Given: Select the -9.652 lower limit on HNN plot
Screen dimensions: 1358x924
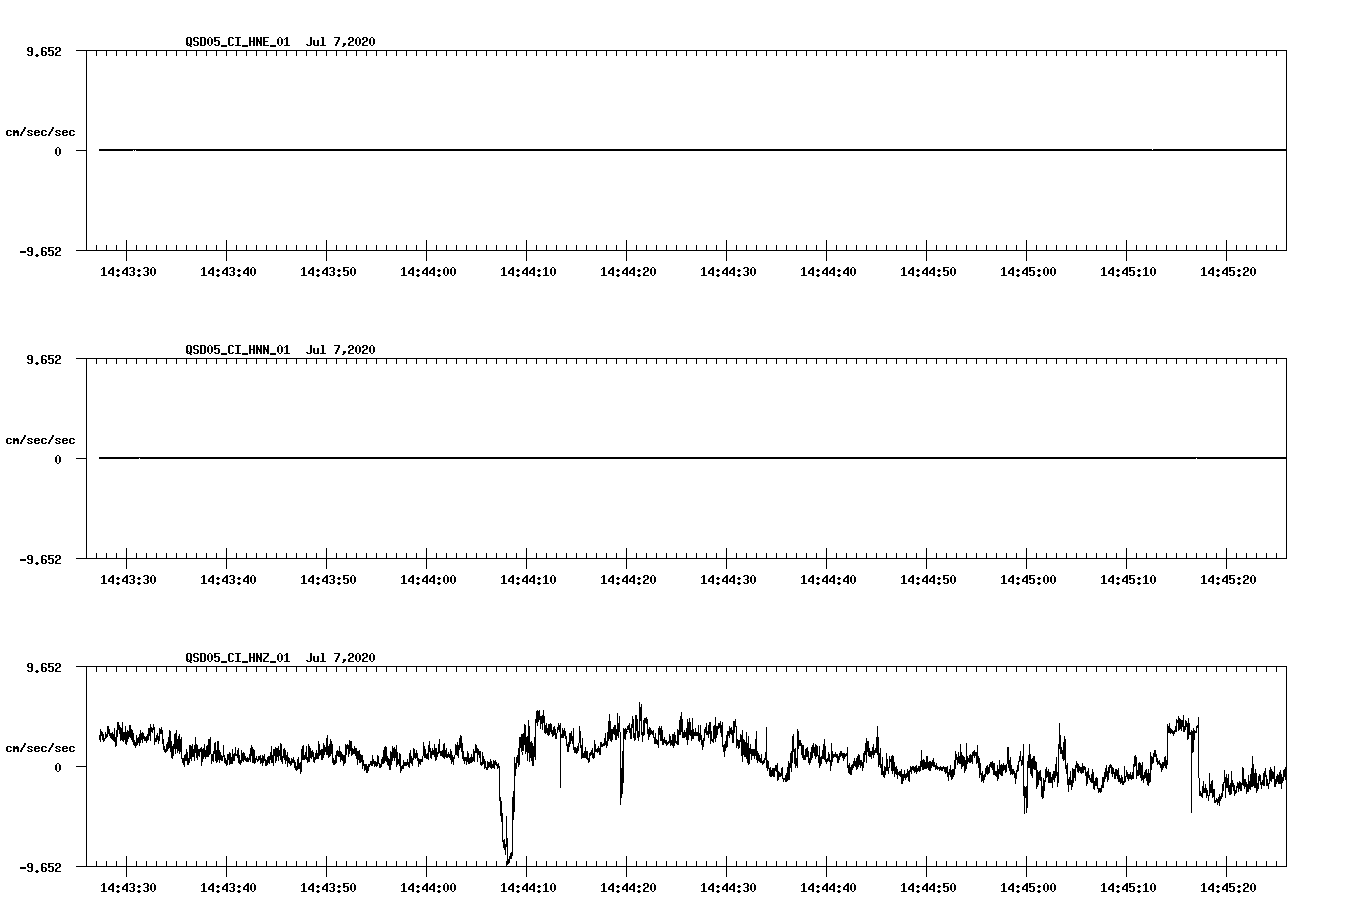Looking at the screenshot, I should (x=40, y=560).
